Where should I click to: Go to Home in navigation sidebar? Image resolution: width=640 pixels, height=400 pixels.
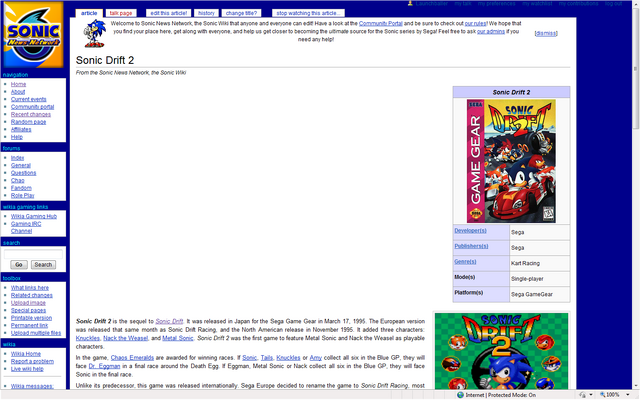click(18, 84)
